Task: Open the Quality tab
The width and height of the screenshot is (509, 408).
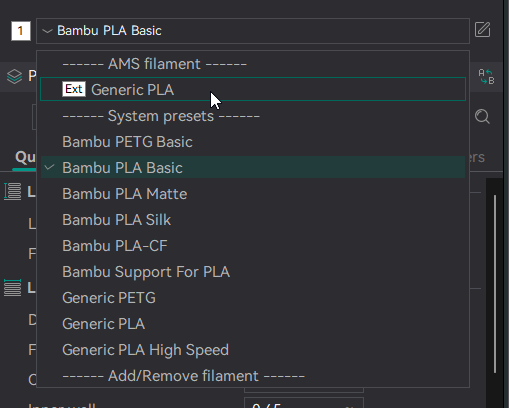Action: (x=25, y=157)
